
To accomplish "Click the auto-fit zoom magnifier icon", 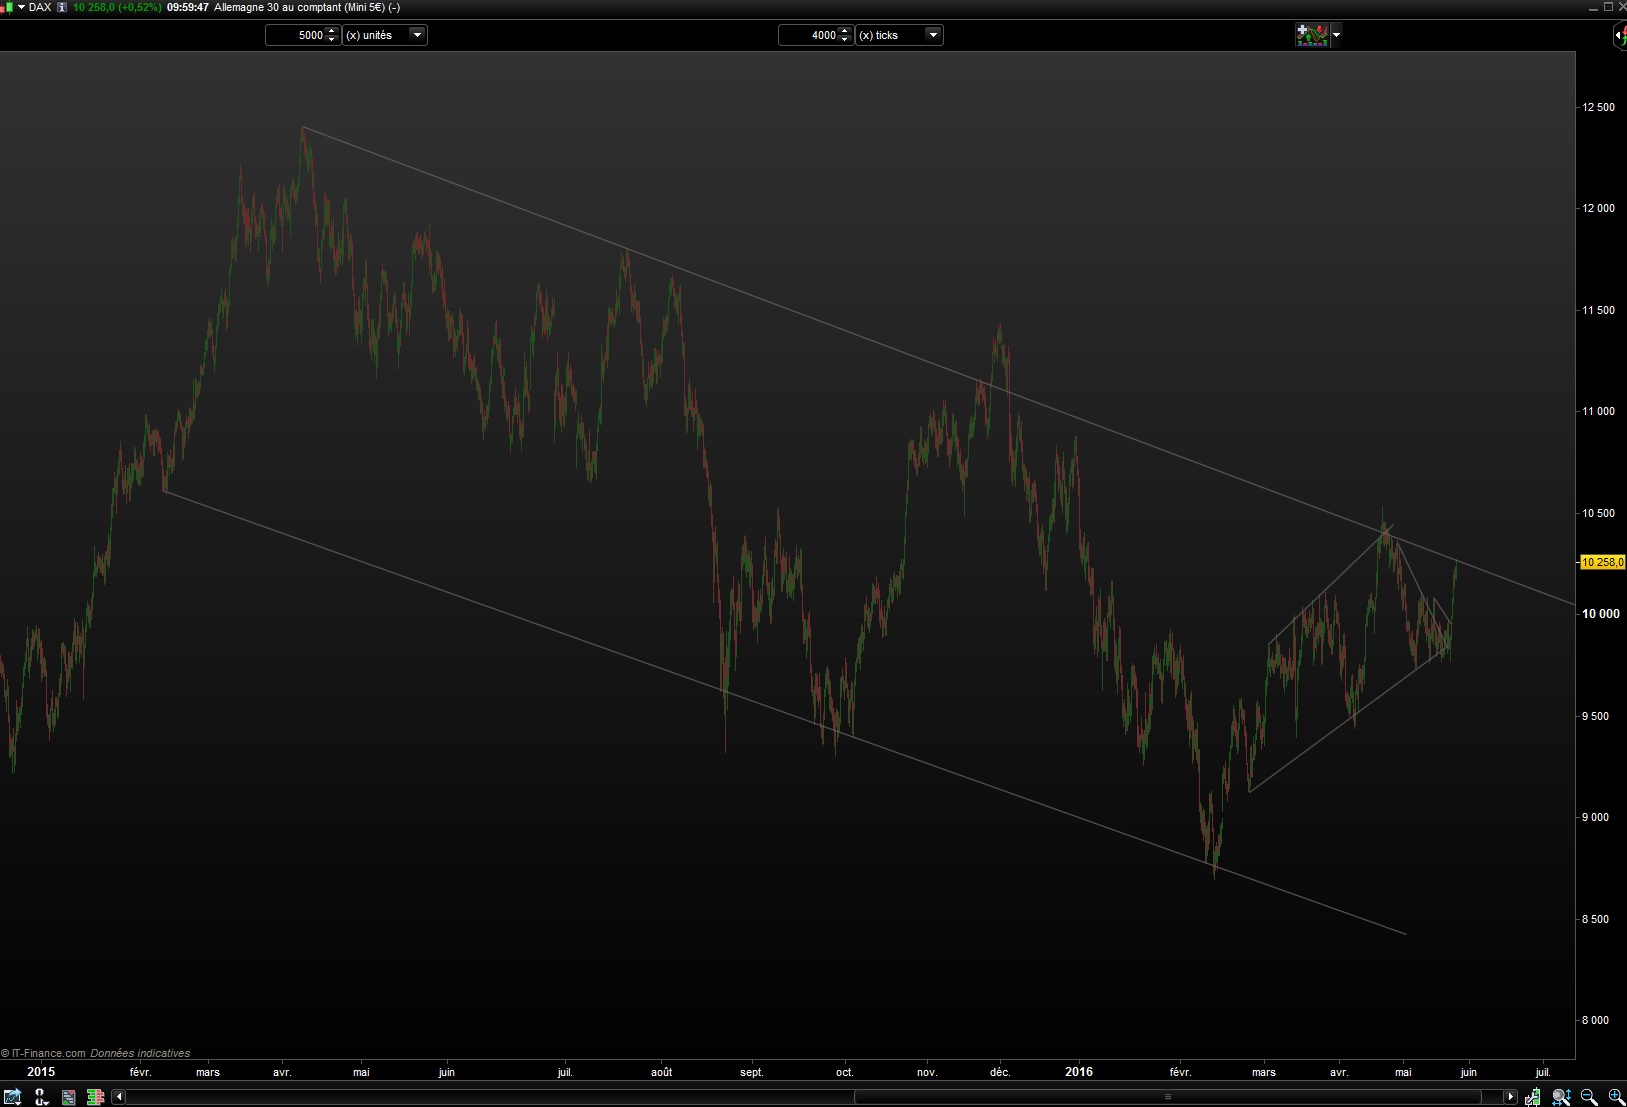I will pos(1562,1097).
